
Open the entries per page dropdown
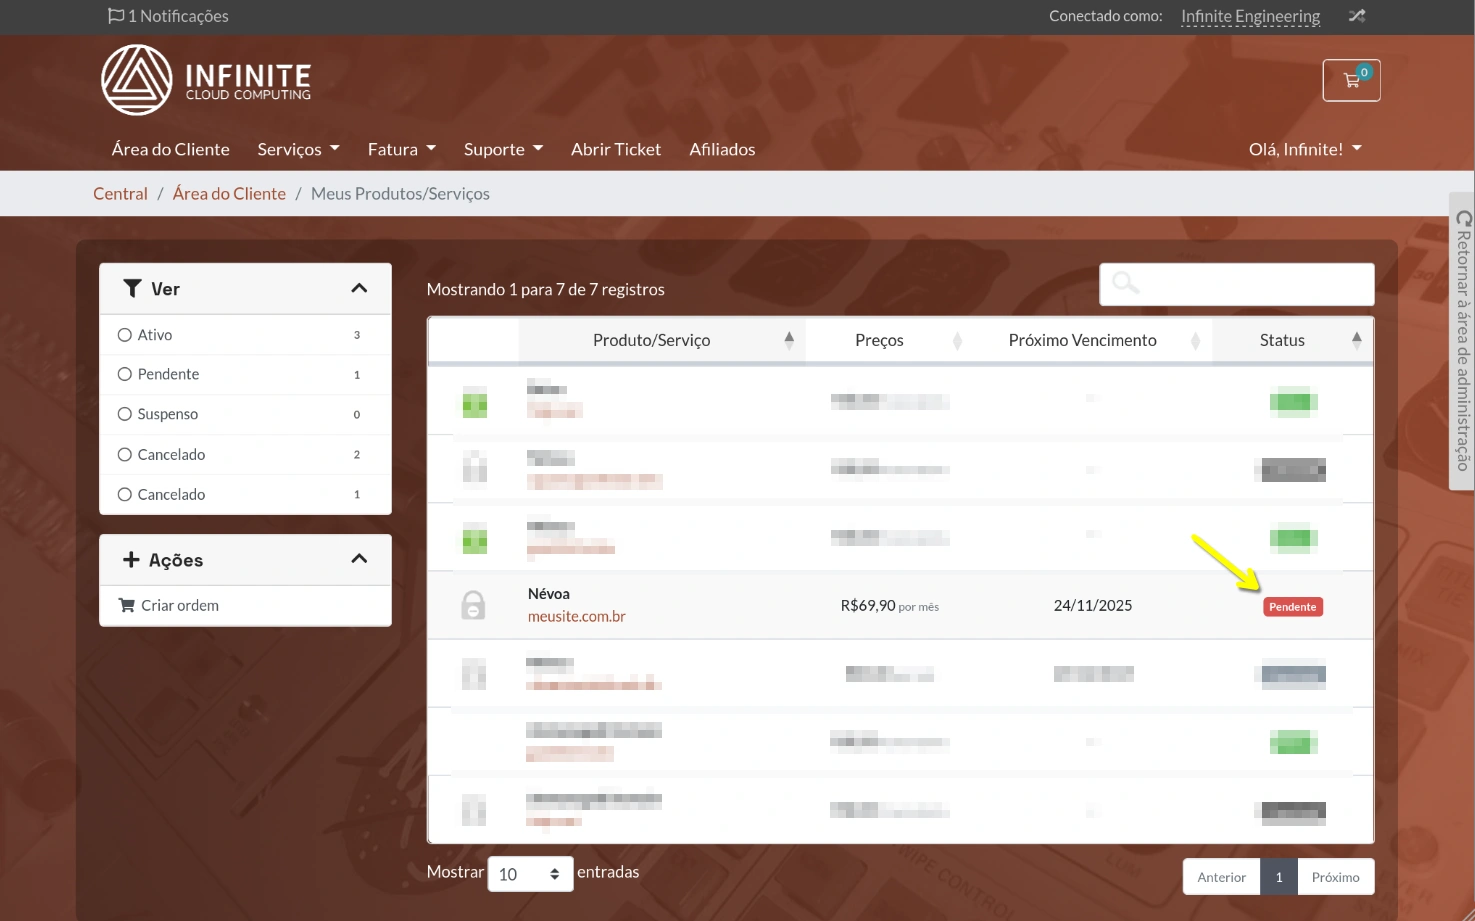pyautogui.click(x=530, y=874)
